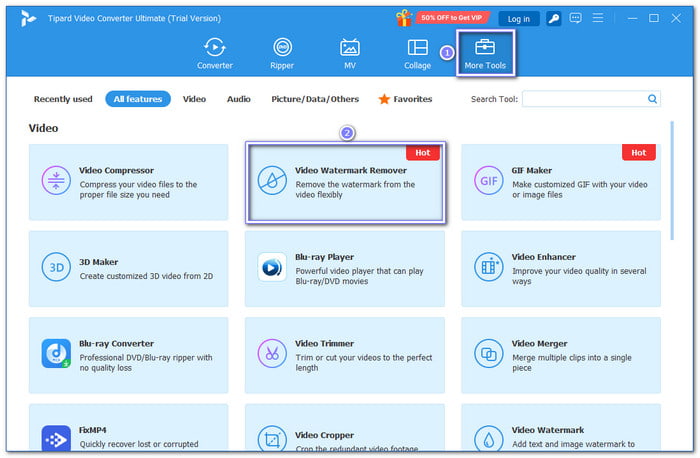Click 'Create customized 3D video from 2D' text
Image resolution: width=700 pixels, height=458 pixels.
coord(146,276)
